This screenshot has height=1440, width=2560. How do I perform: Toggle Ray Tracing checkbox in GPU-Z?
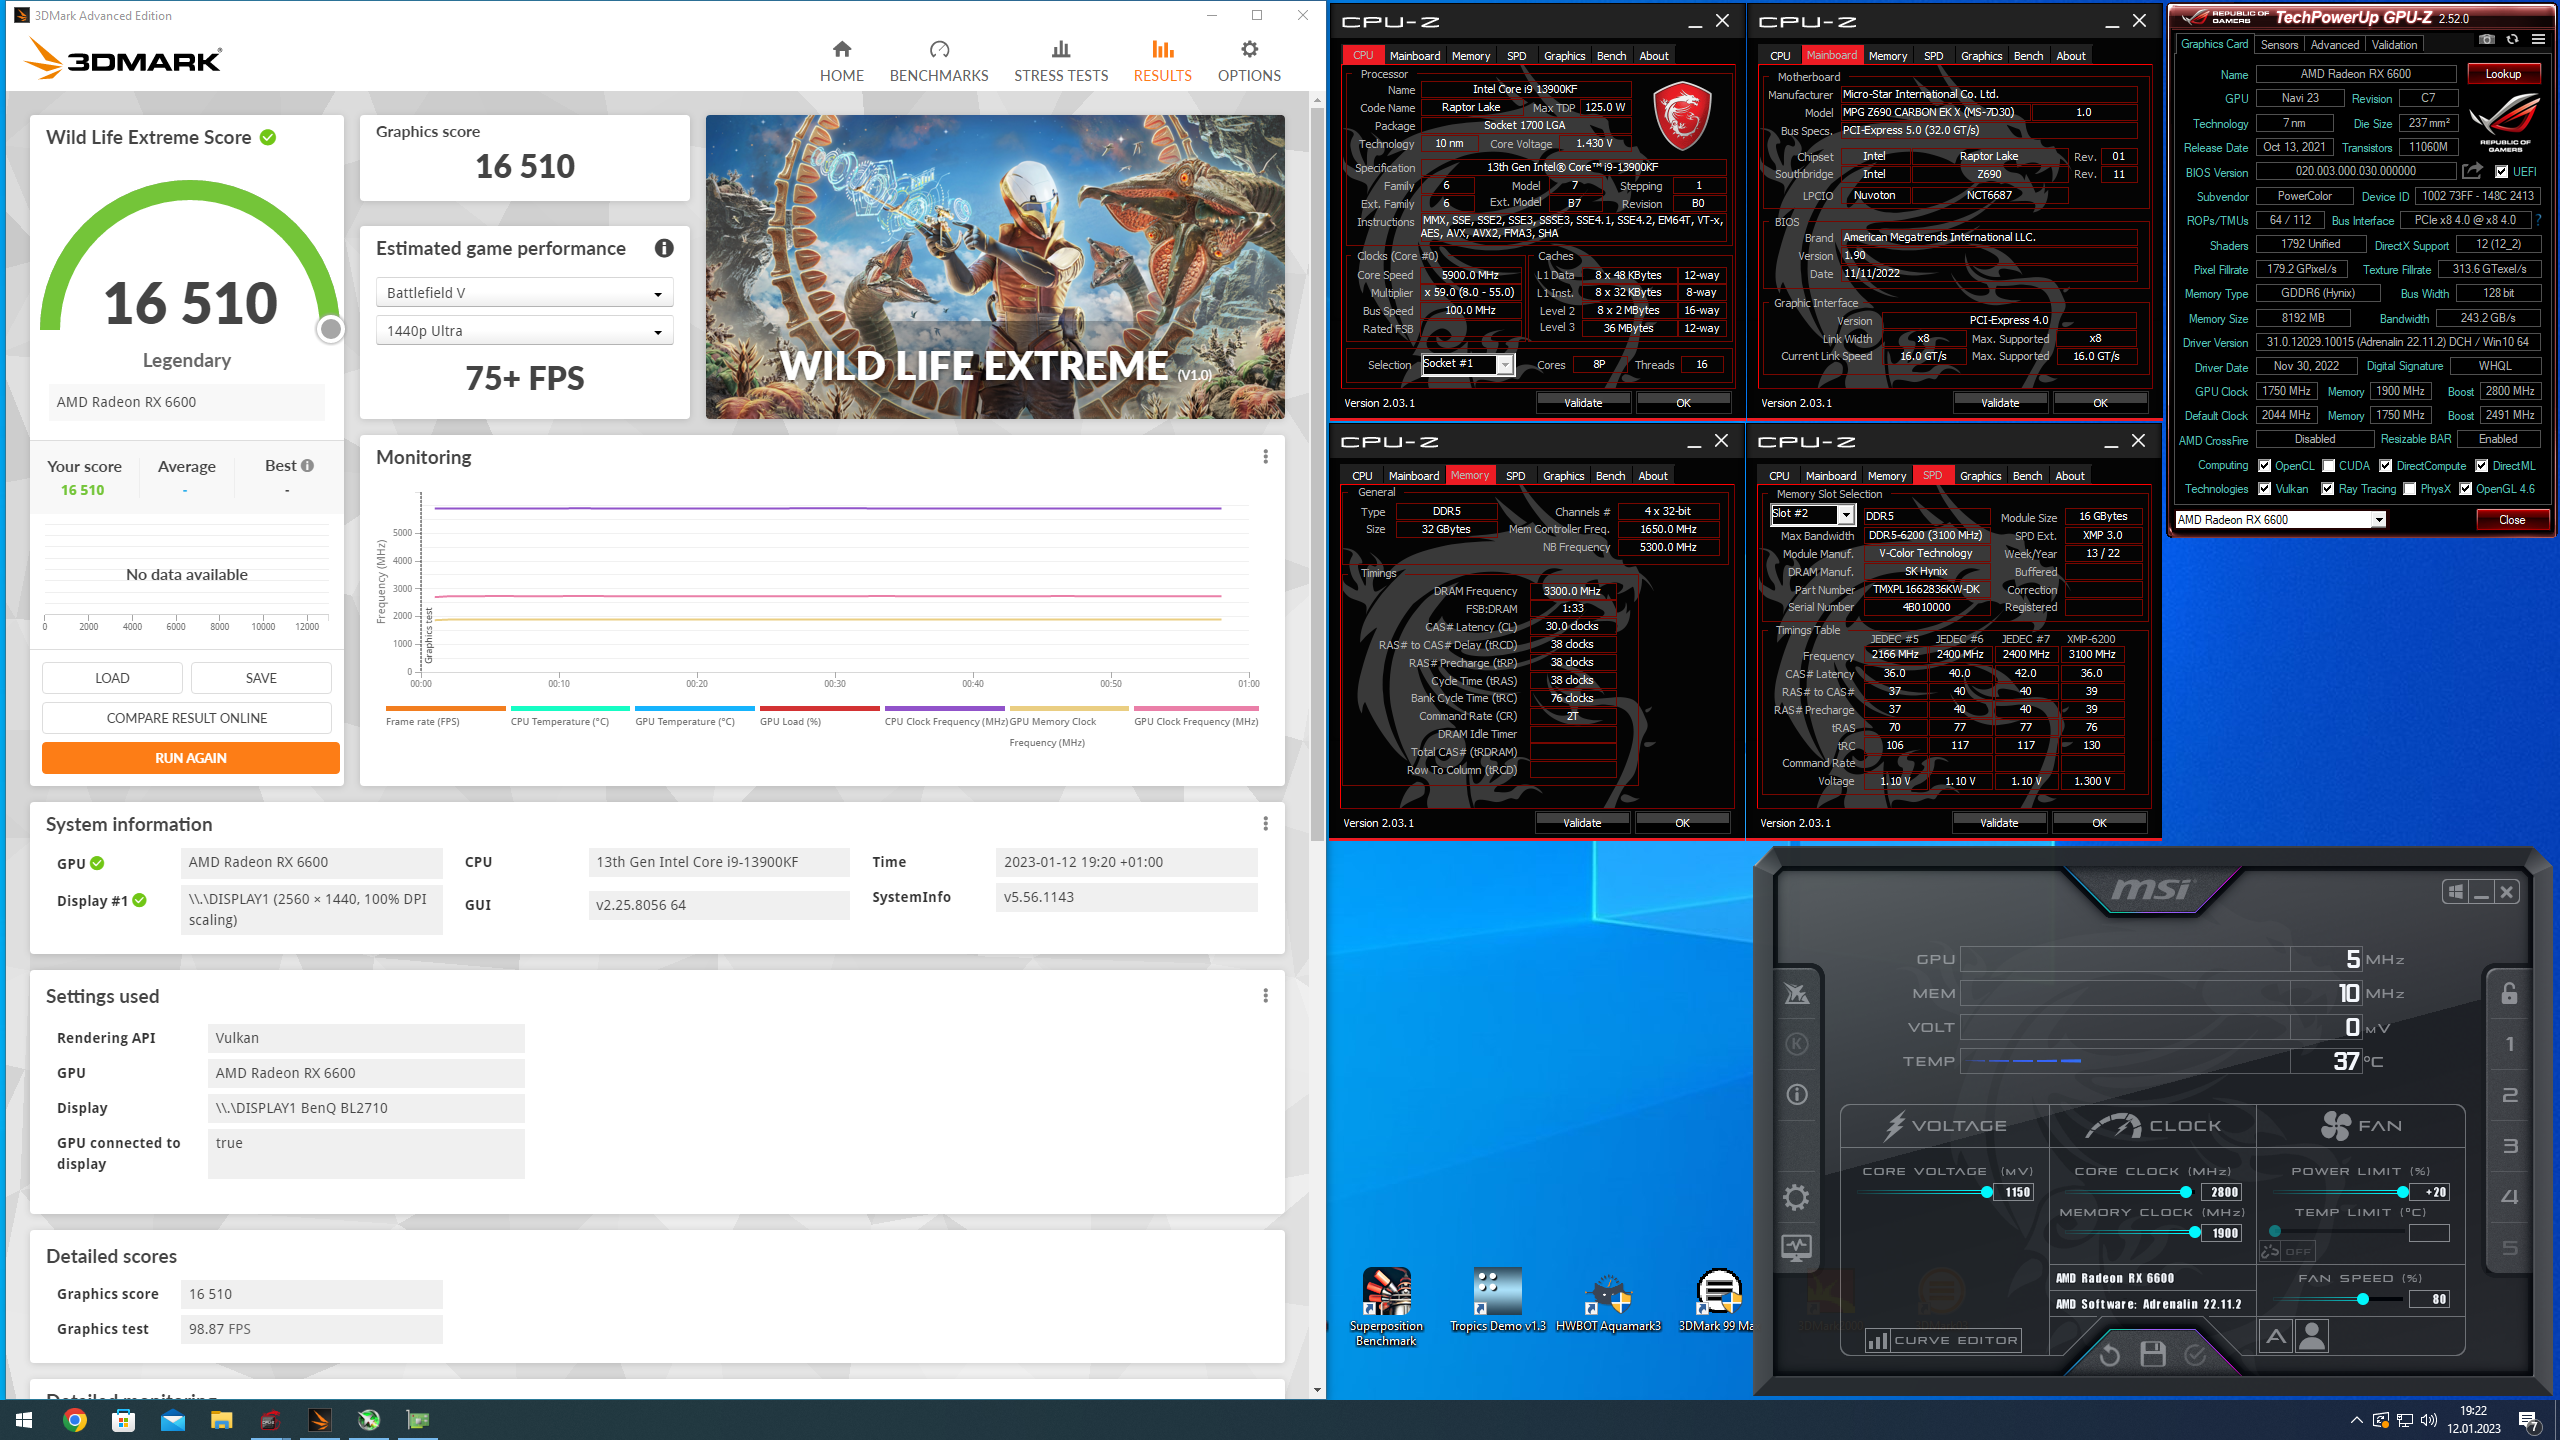(x=2327, y=489)
